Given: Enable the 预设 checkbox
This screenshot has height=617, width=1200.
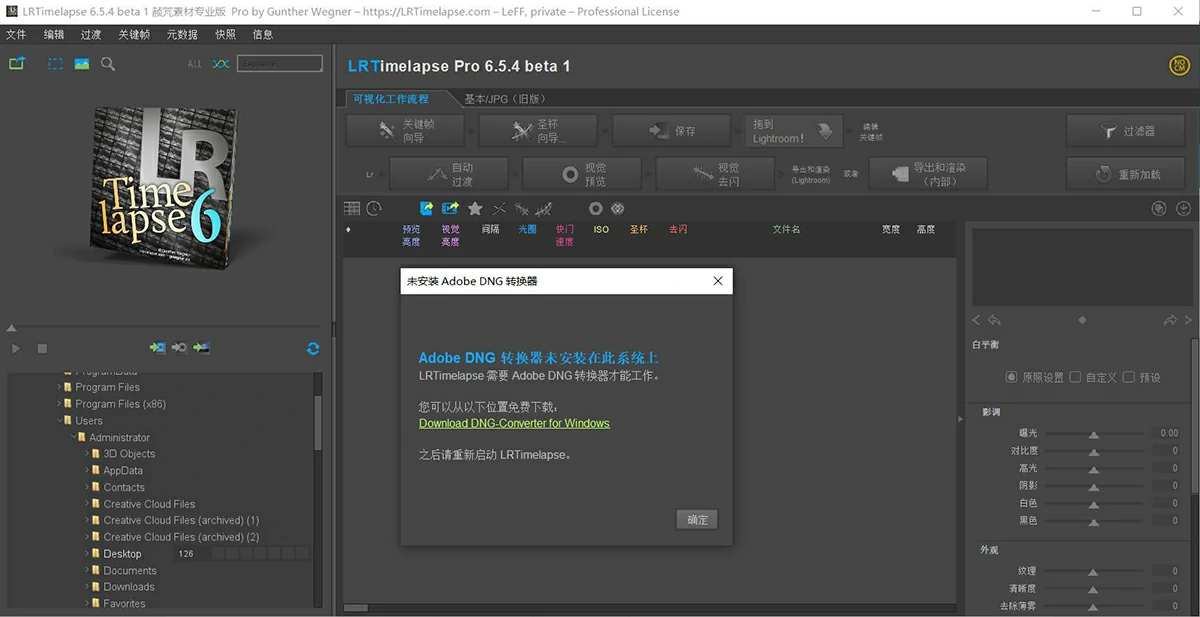Looking at the screenshot, I should pyautogui.click(x=1129, y=377).
